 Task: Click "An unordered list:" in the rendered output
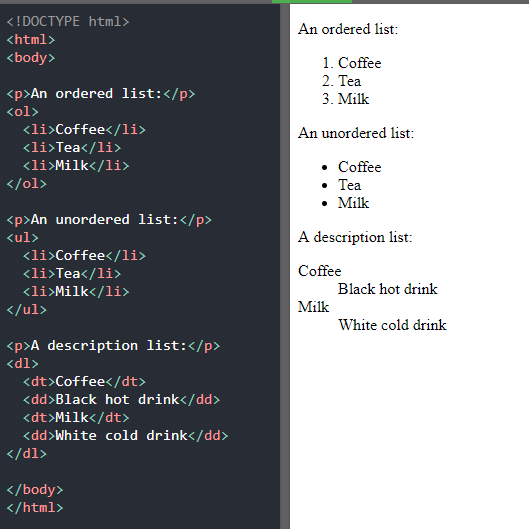[x=356, y=133]
